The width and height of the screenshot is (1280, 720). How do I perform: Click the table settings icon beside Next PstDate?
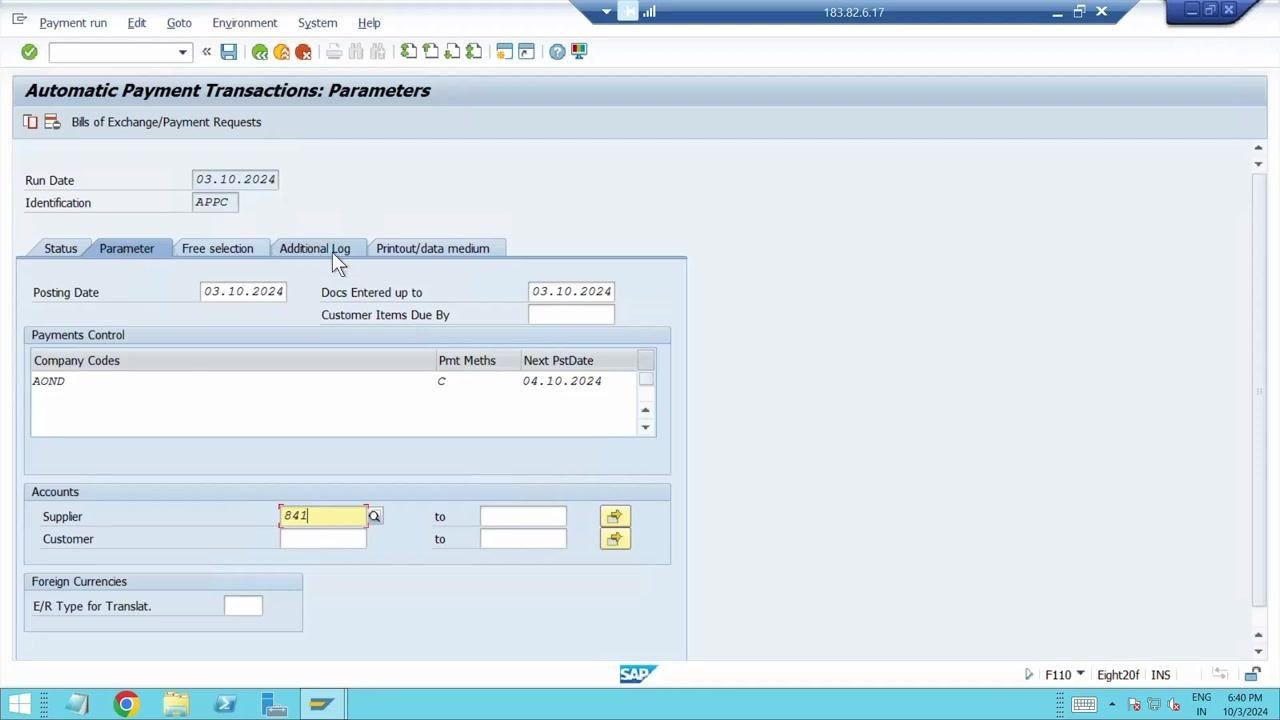point(646,361)
